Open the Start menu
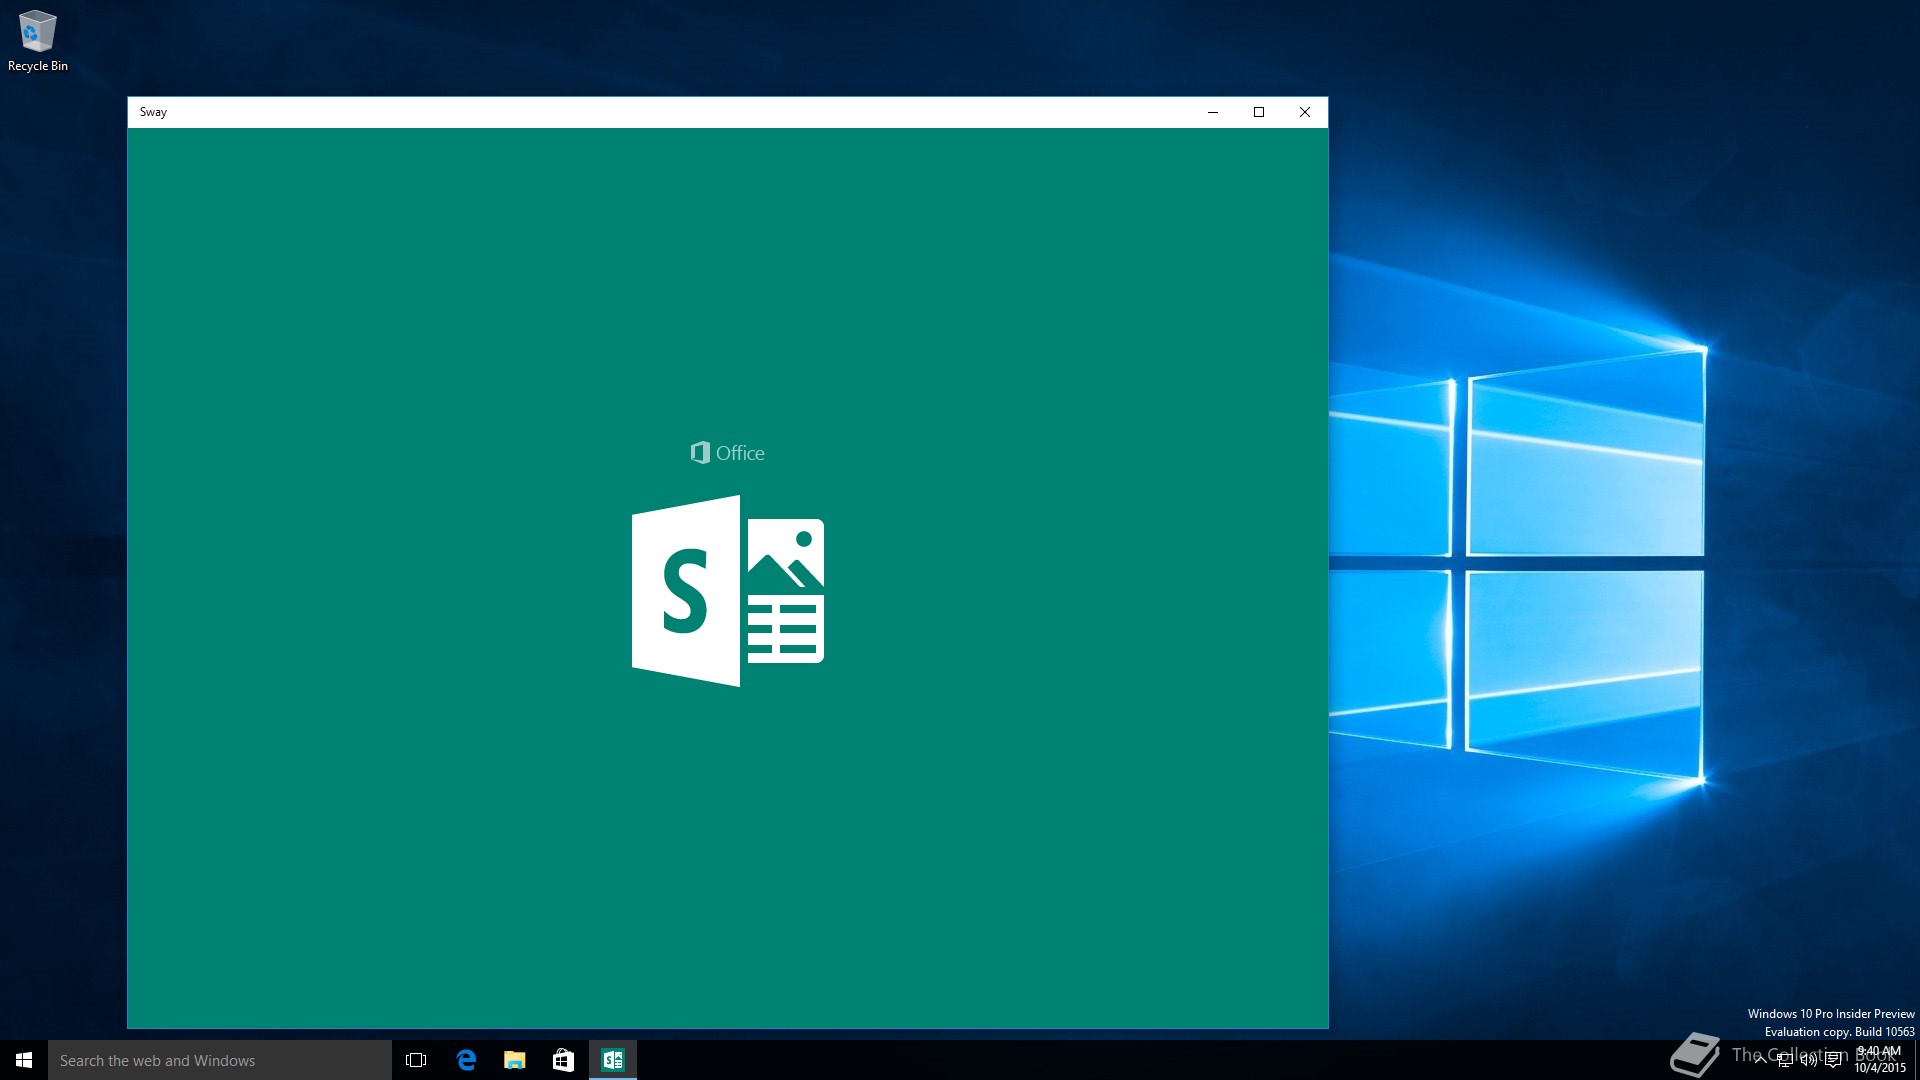1920x1080 pixels. (24, 1060)
